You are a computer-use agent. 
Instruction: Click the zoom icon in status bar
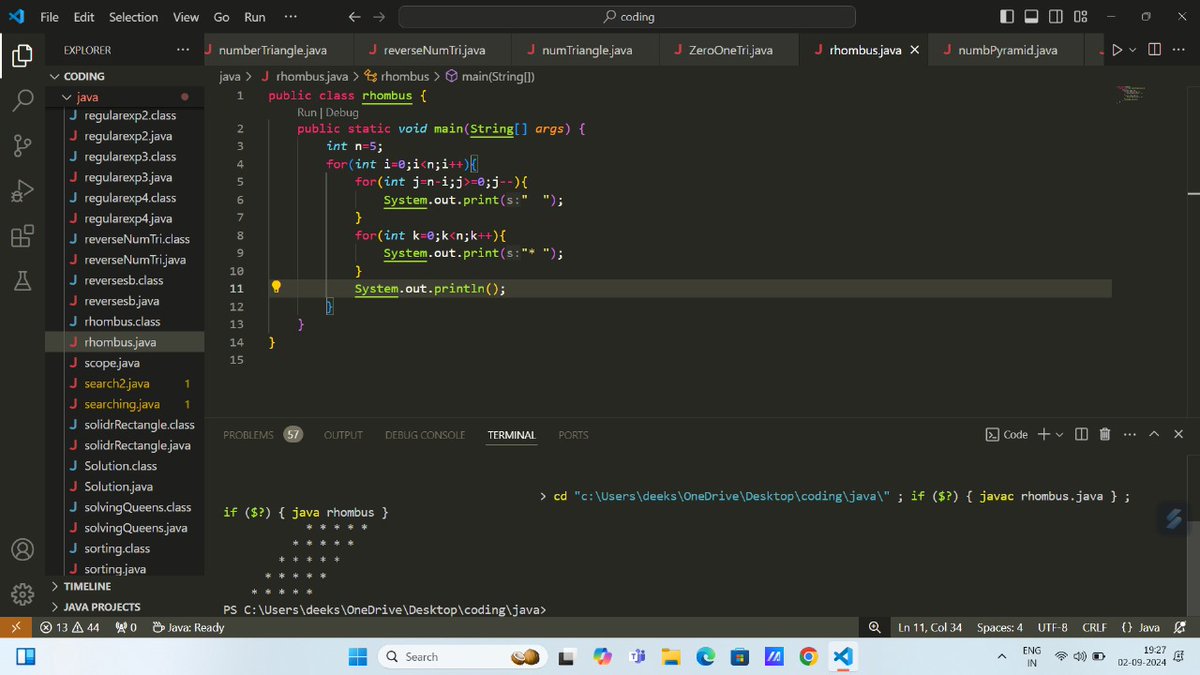click(875, 627)
